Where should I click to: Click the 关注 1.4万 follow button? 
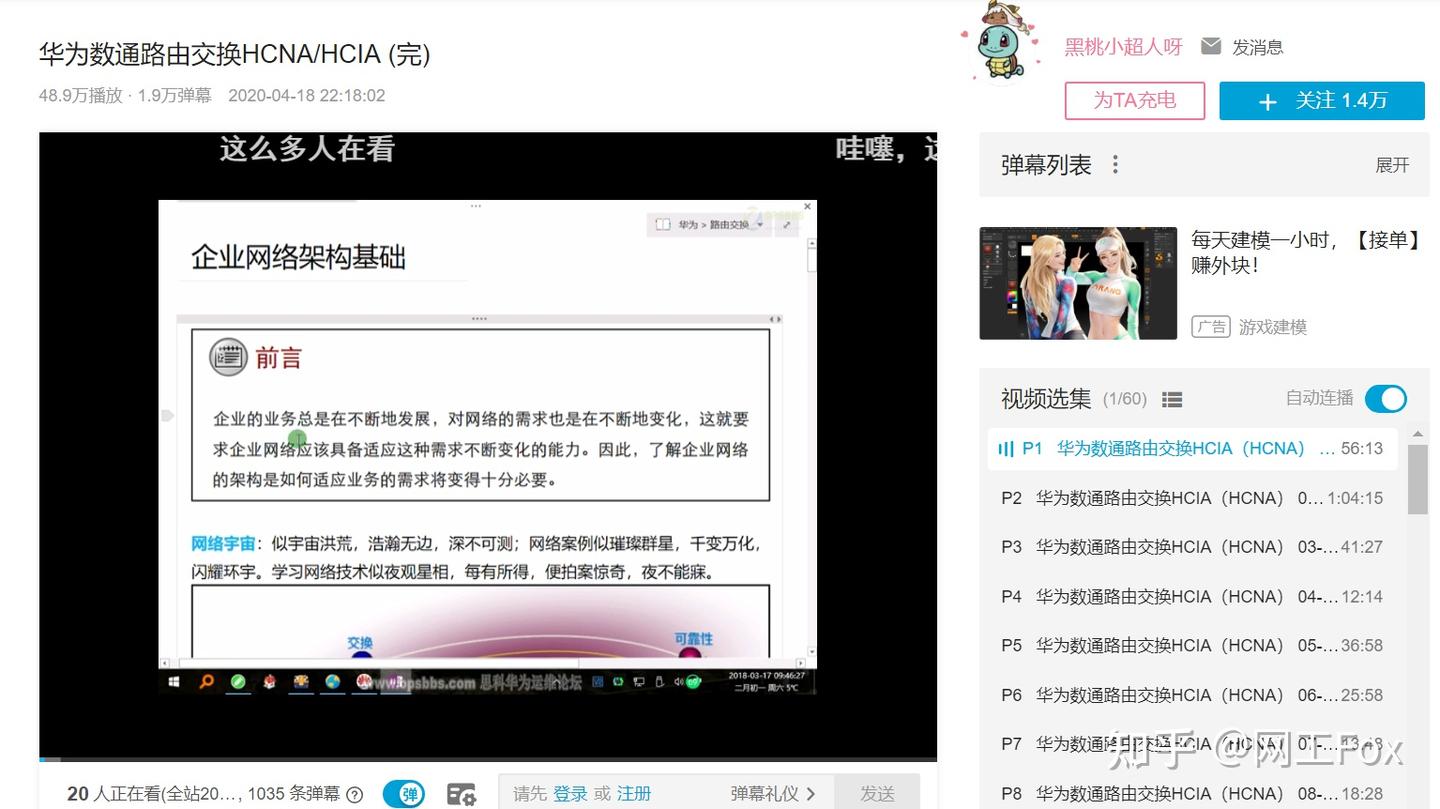click(x=1322, y=100)
